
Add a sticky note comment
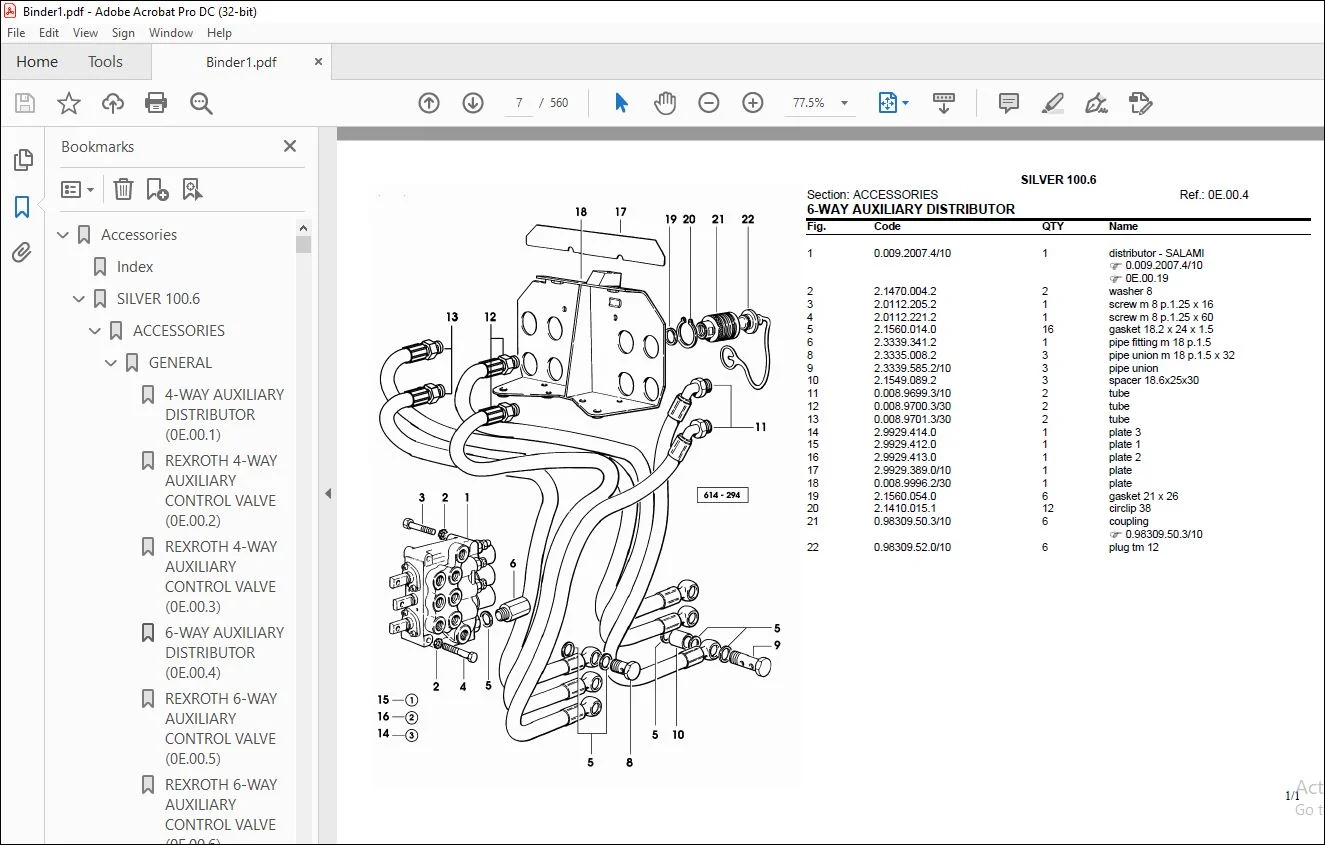pyautogui.click(x=1009, y=103)
